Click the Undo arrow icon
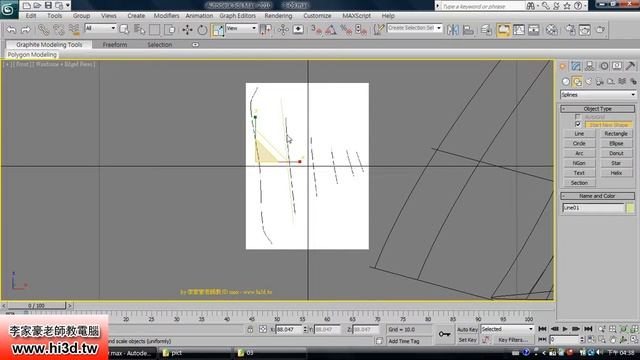 coord(11,29)
